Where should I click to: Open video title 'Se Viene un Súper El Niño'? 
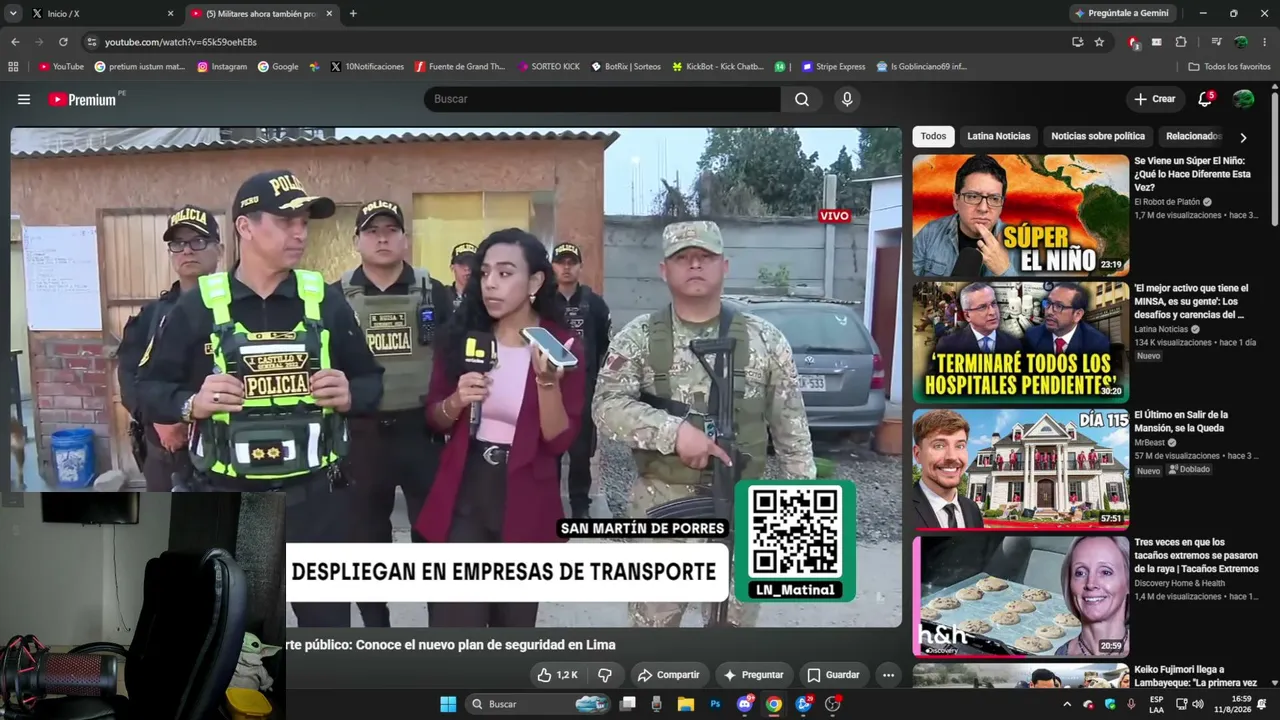[x=1192, y=174]
